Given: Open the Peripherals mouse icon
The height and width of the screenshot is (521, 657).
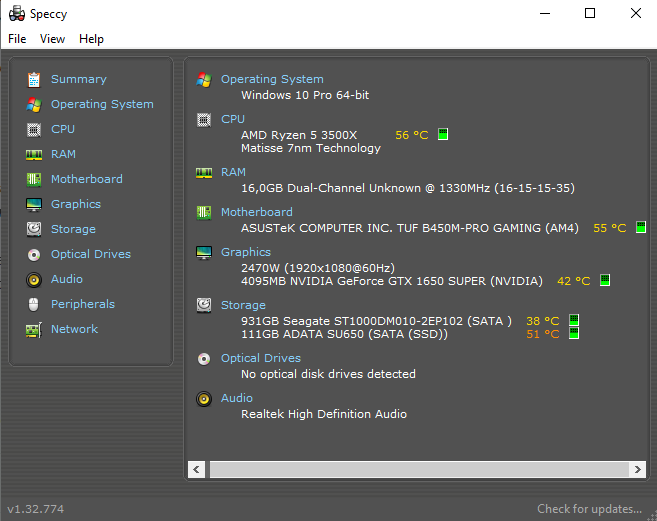Looking at the screenshot, I should pyautogui.click(x=34, y=304).
